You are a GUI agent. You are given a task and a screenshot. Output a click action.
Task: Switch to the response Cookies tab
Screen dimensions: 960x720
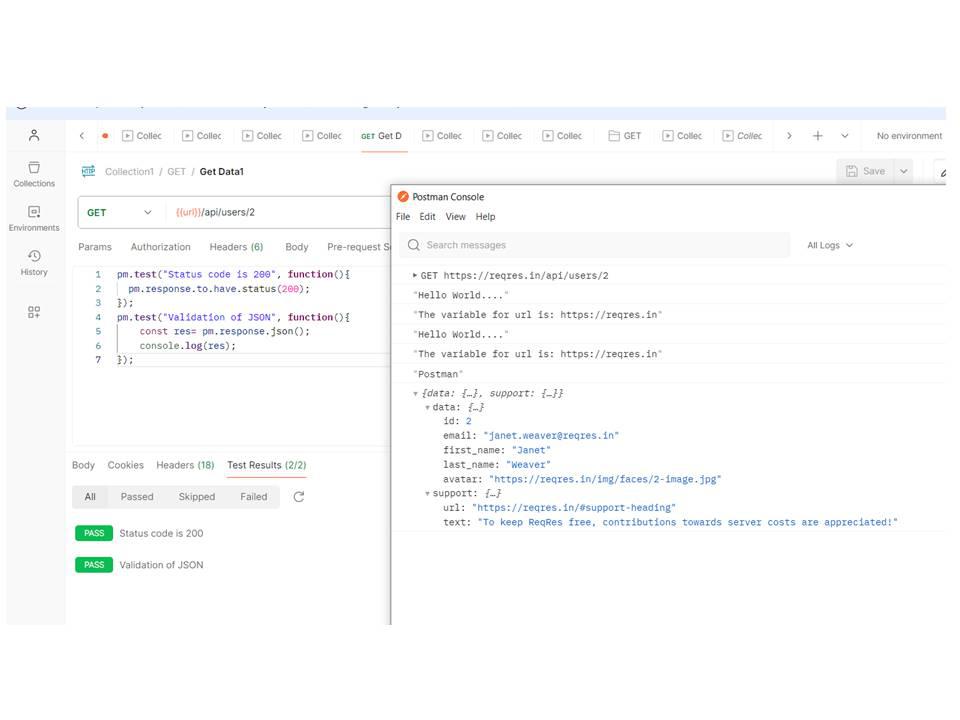coord(126,465)
